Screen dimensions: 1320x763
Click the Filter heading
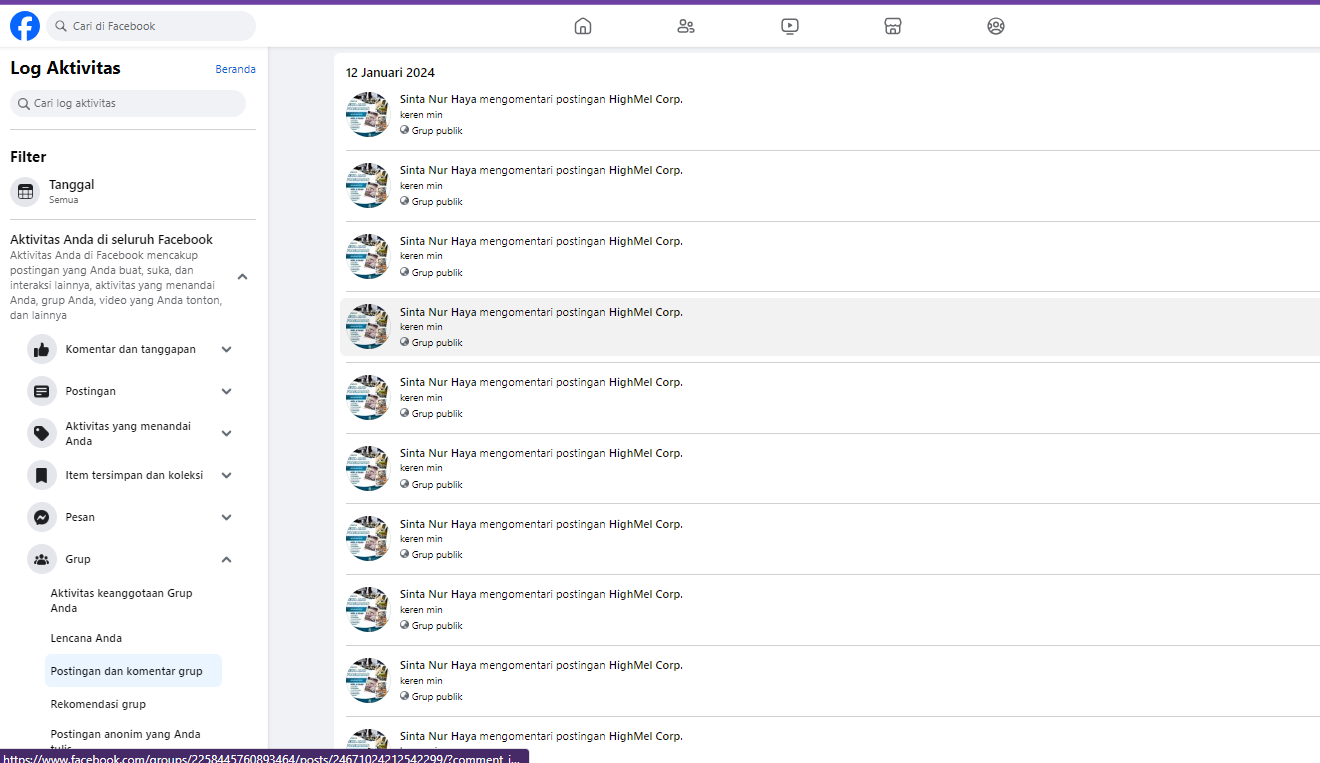[28, 157]
